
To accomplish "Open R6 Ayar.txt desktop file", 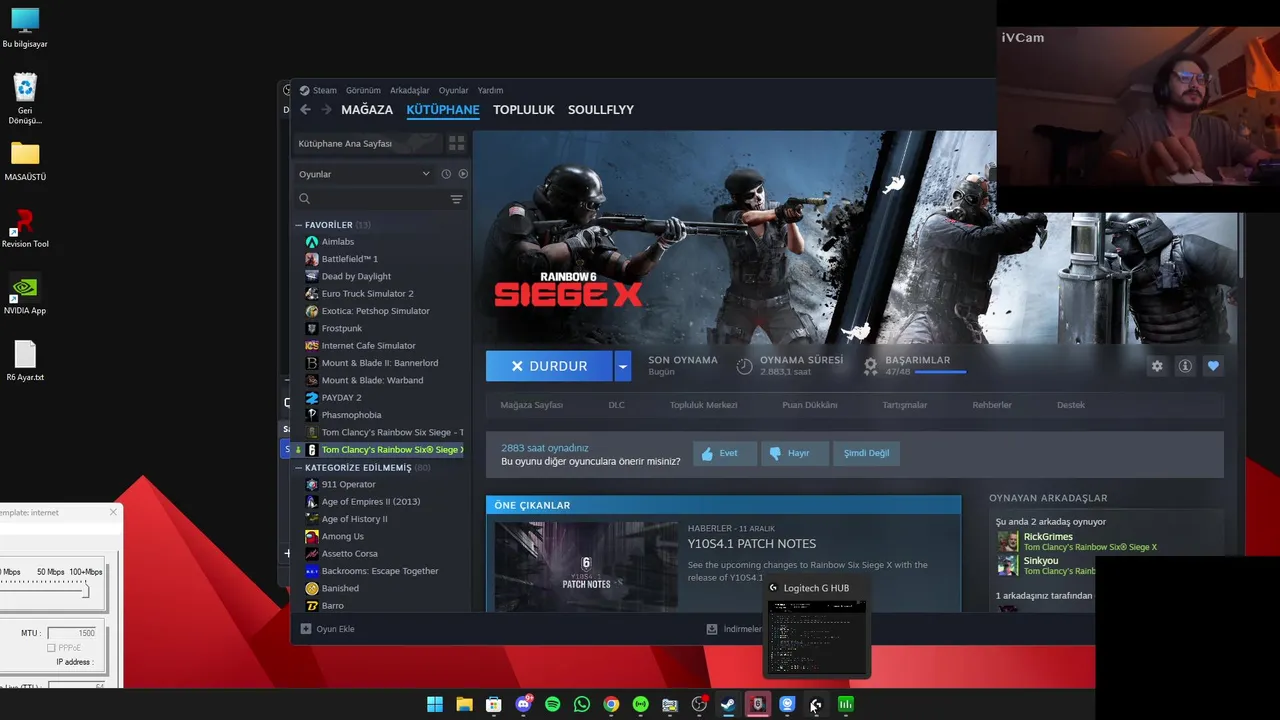I will pos(25,362).
